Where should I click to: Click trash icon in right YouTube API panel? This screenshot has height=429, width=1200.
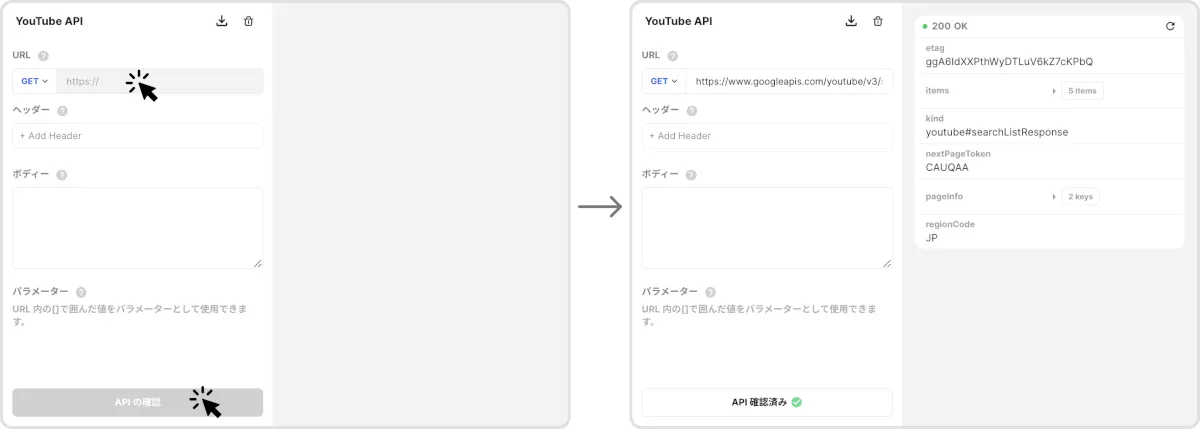[878, 21]
